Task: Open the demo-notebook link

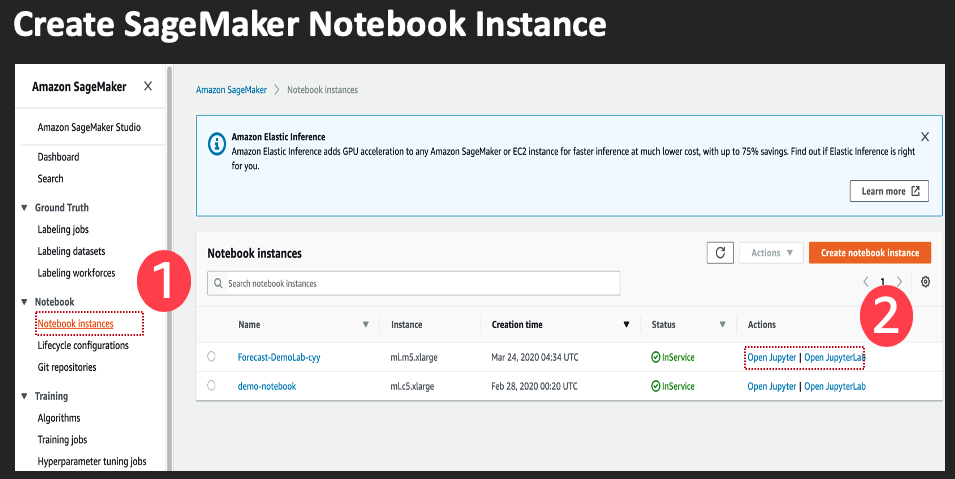Action: click(267, 386)
